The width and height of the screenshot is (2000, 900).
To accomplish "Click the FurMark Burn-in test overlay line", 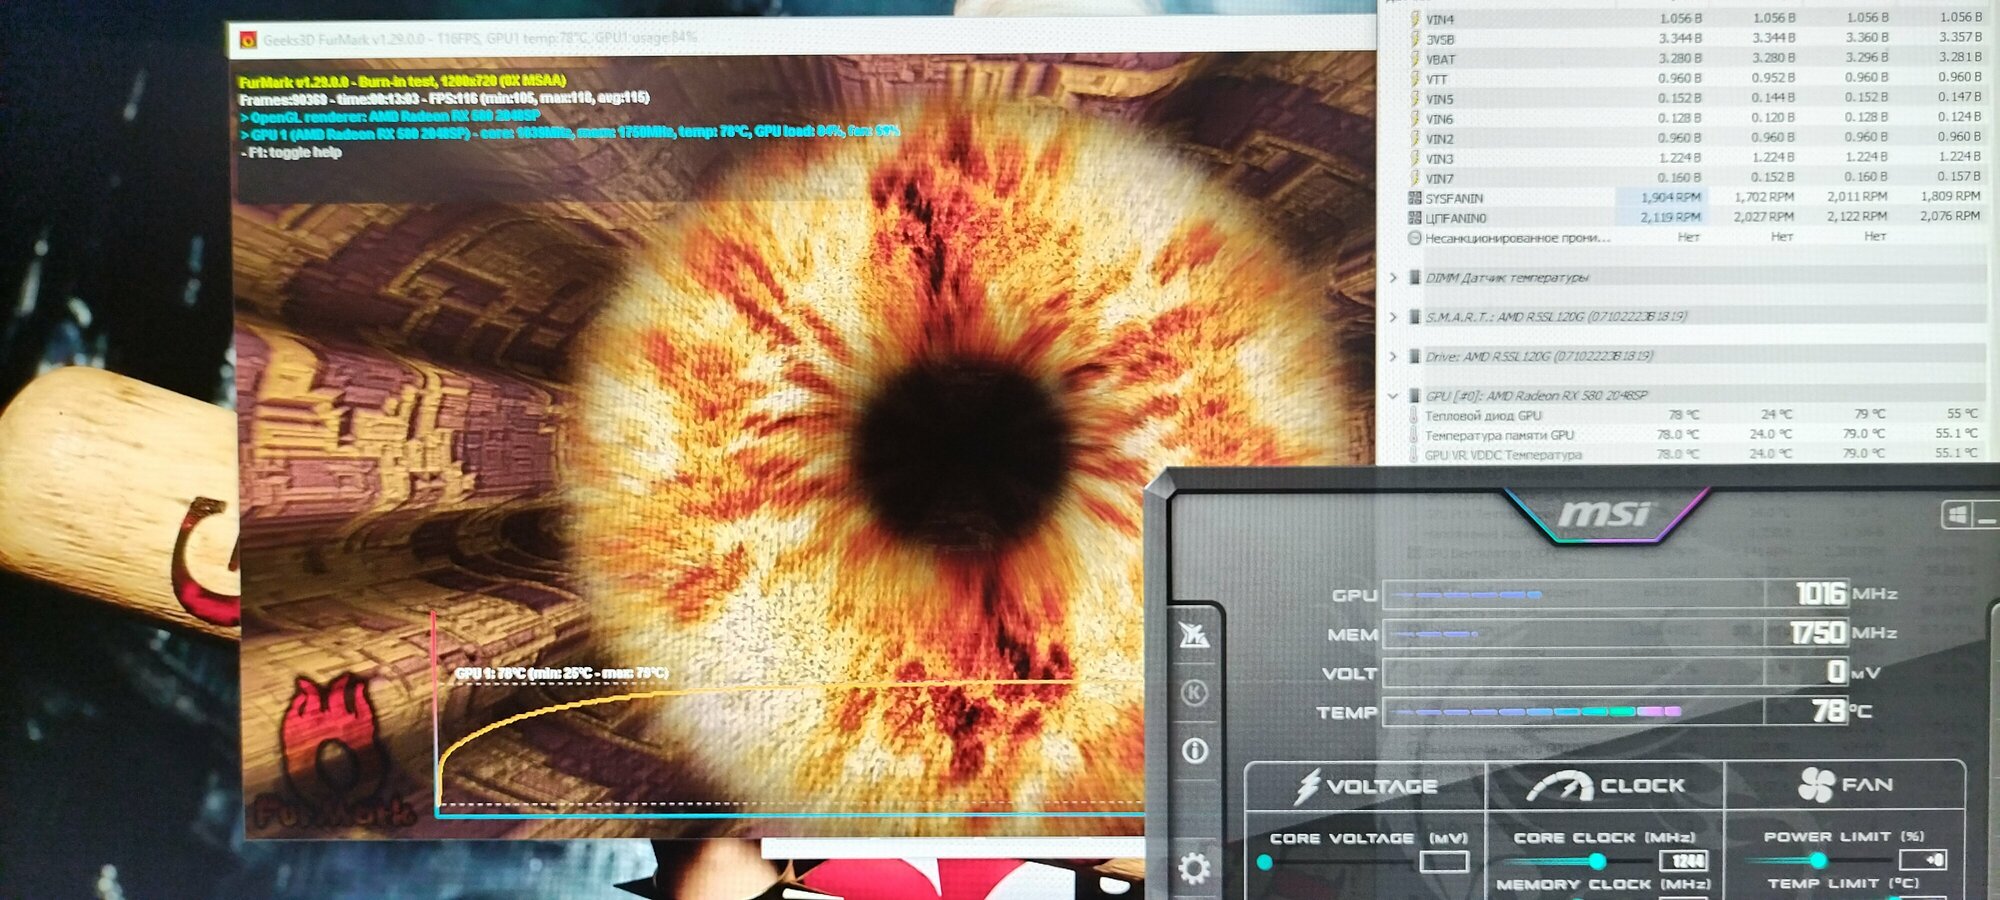I will tap(403, 80).
